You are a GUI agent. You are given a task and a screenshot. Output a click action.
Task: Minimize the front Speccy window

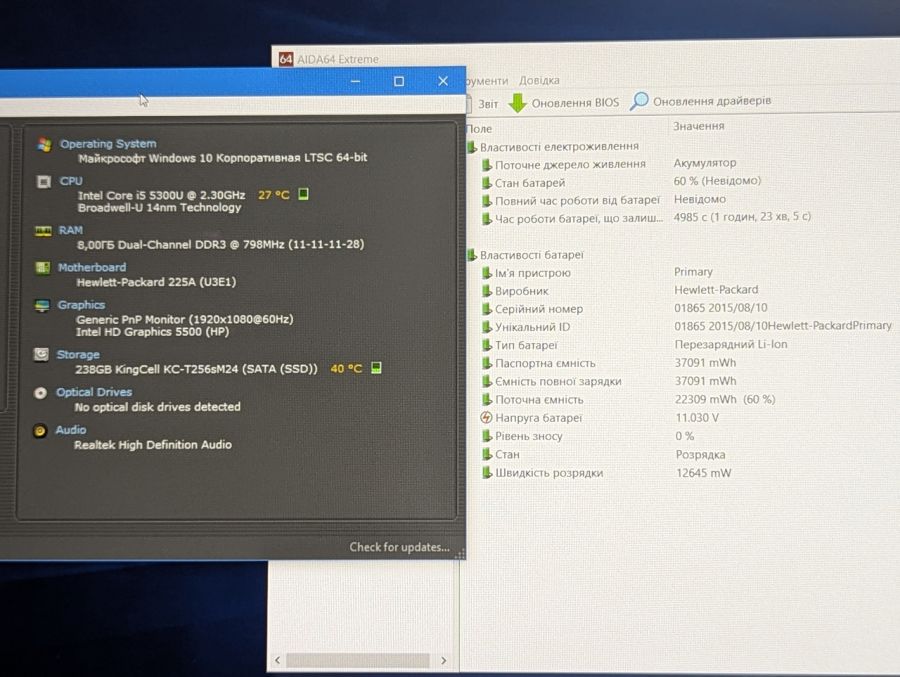point(355,82)
